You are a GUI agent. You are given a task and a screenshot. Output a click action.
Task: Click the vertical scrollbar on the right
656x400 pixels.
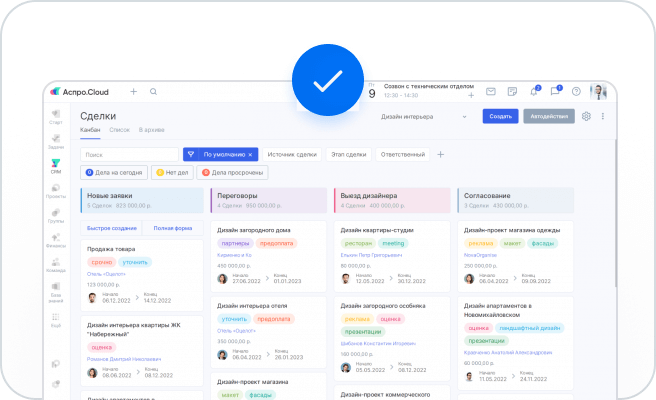(x=615, y=213)
